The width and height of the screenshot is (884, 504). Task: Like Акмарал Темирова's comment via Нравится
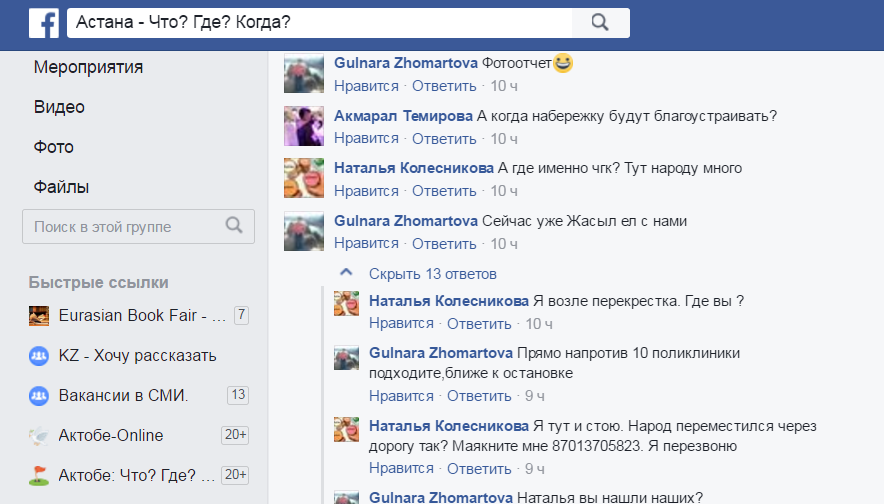tap(366, 138)
